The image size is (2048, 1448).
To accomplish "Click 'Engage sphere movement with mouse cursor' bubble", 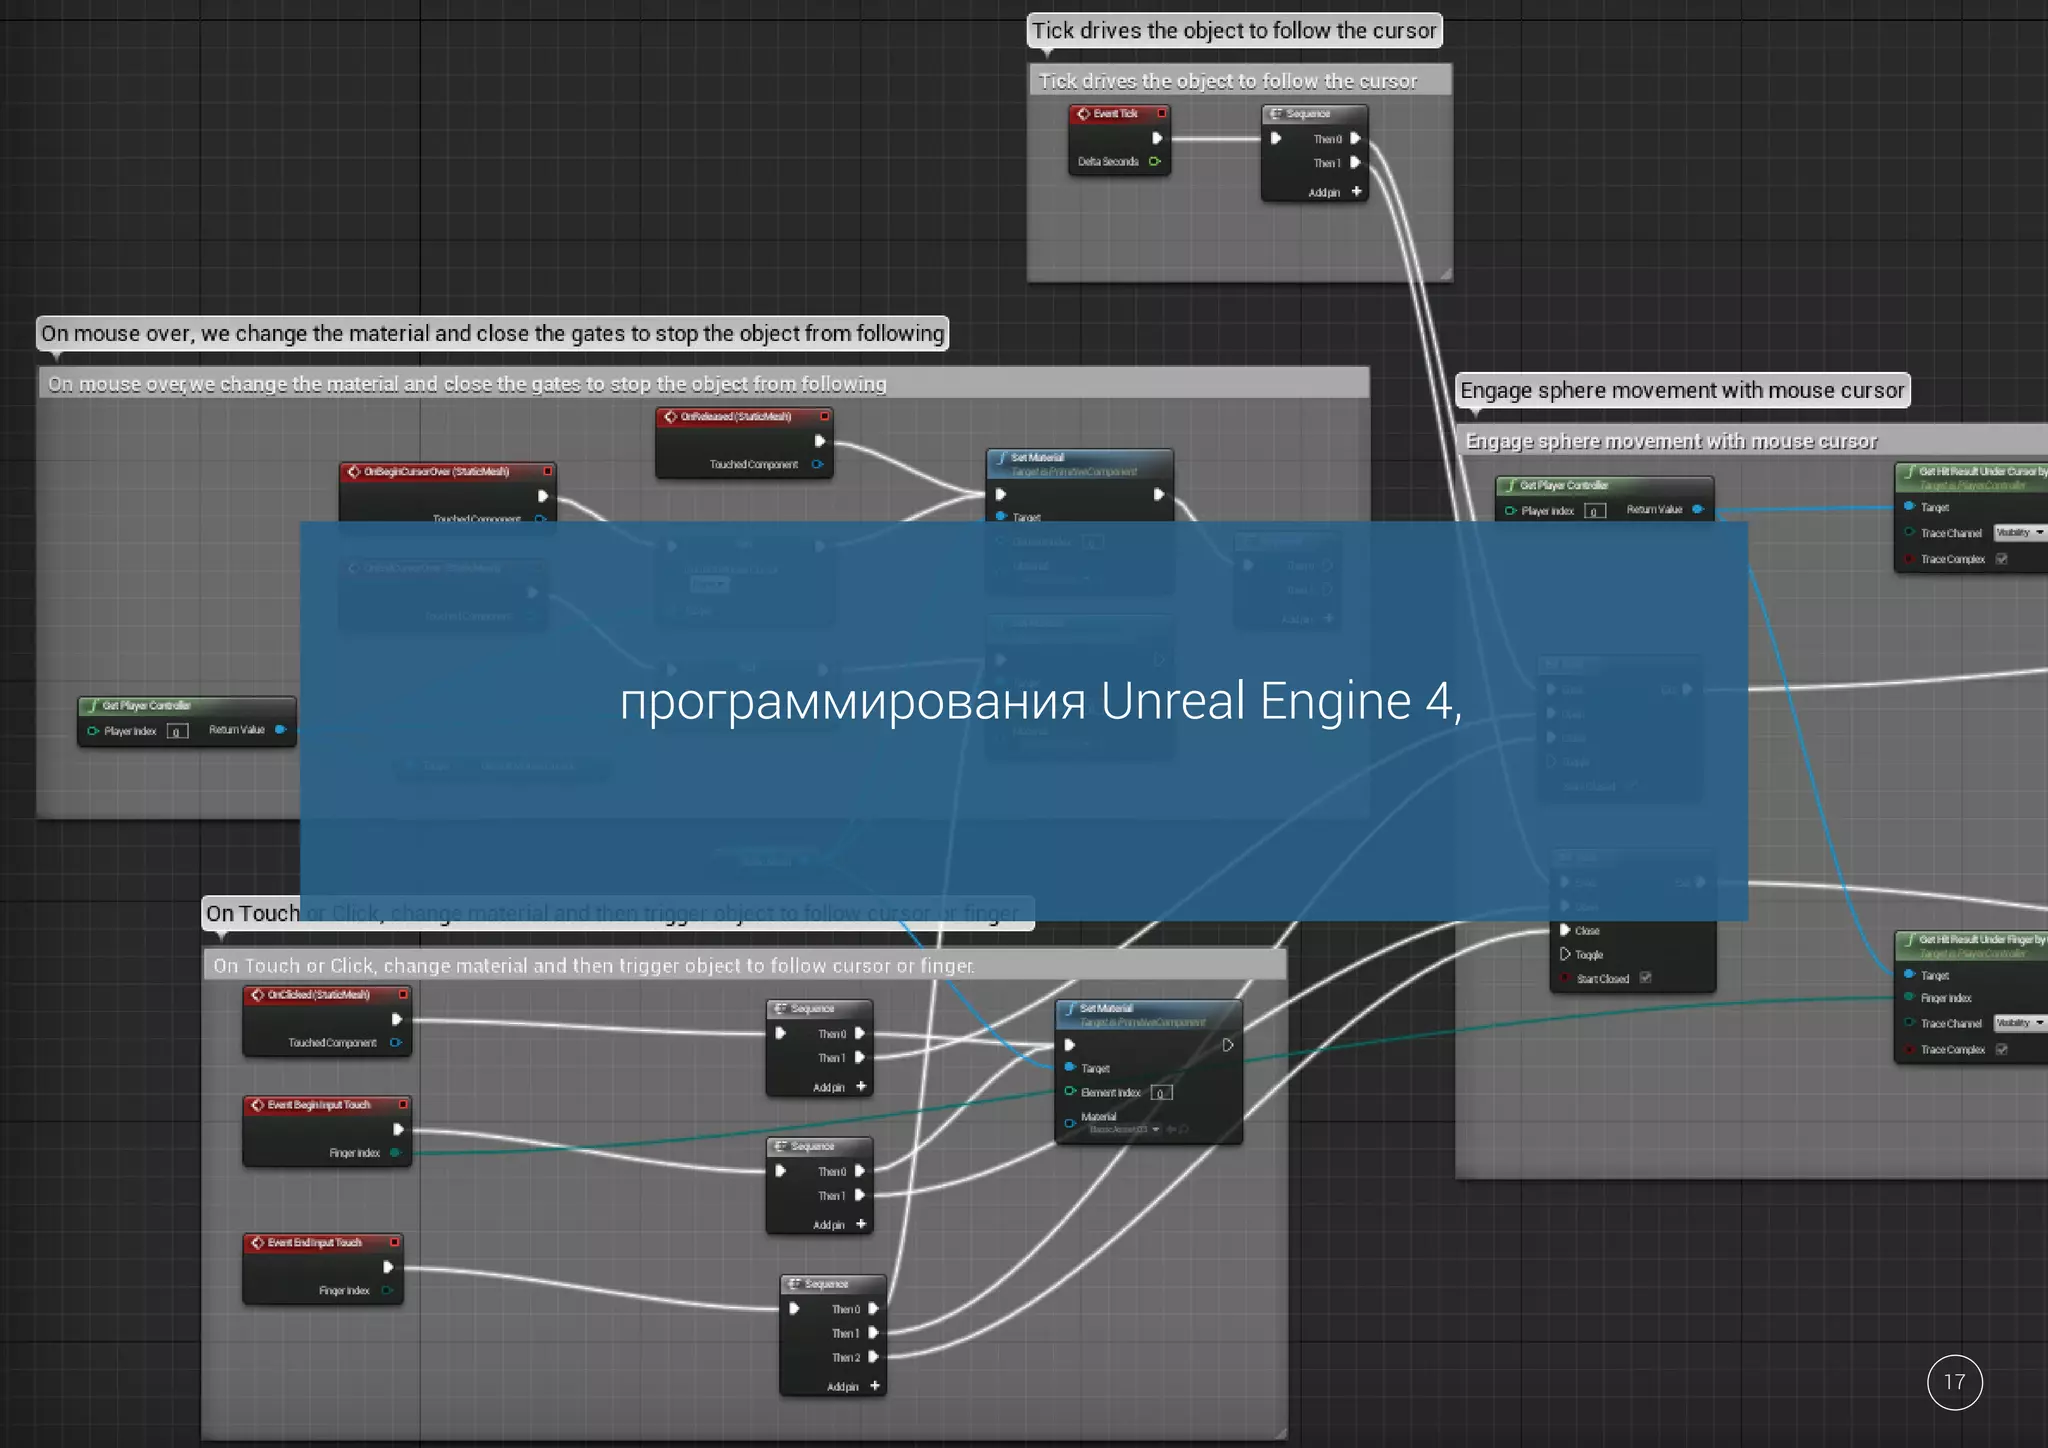I will point(1682,390).
